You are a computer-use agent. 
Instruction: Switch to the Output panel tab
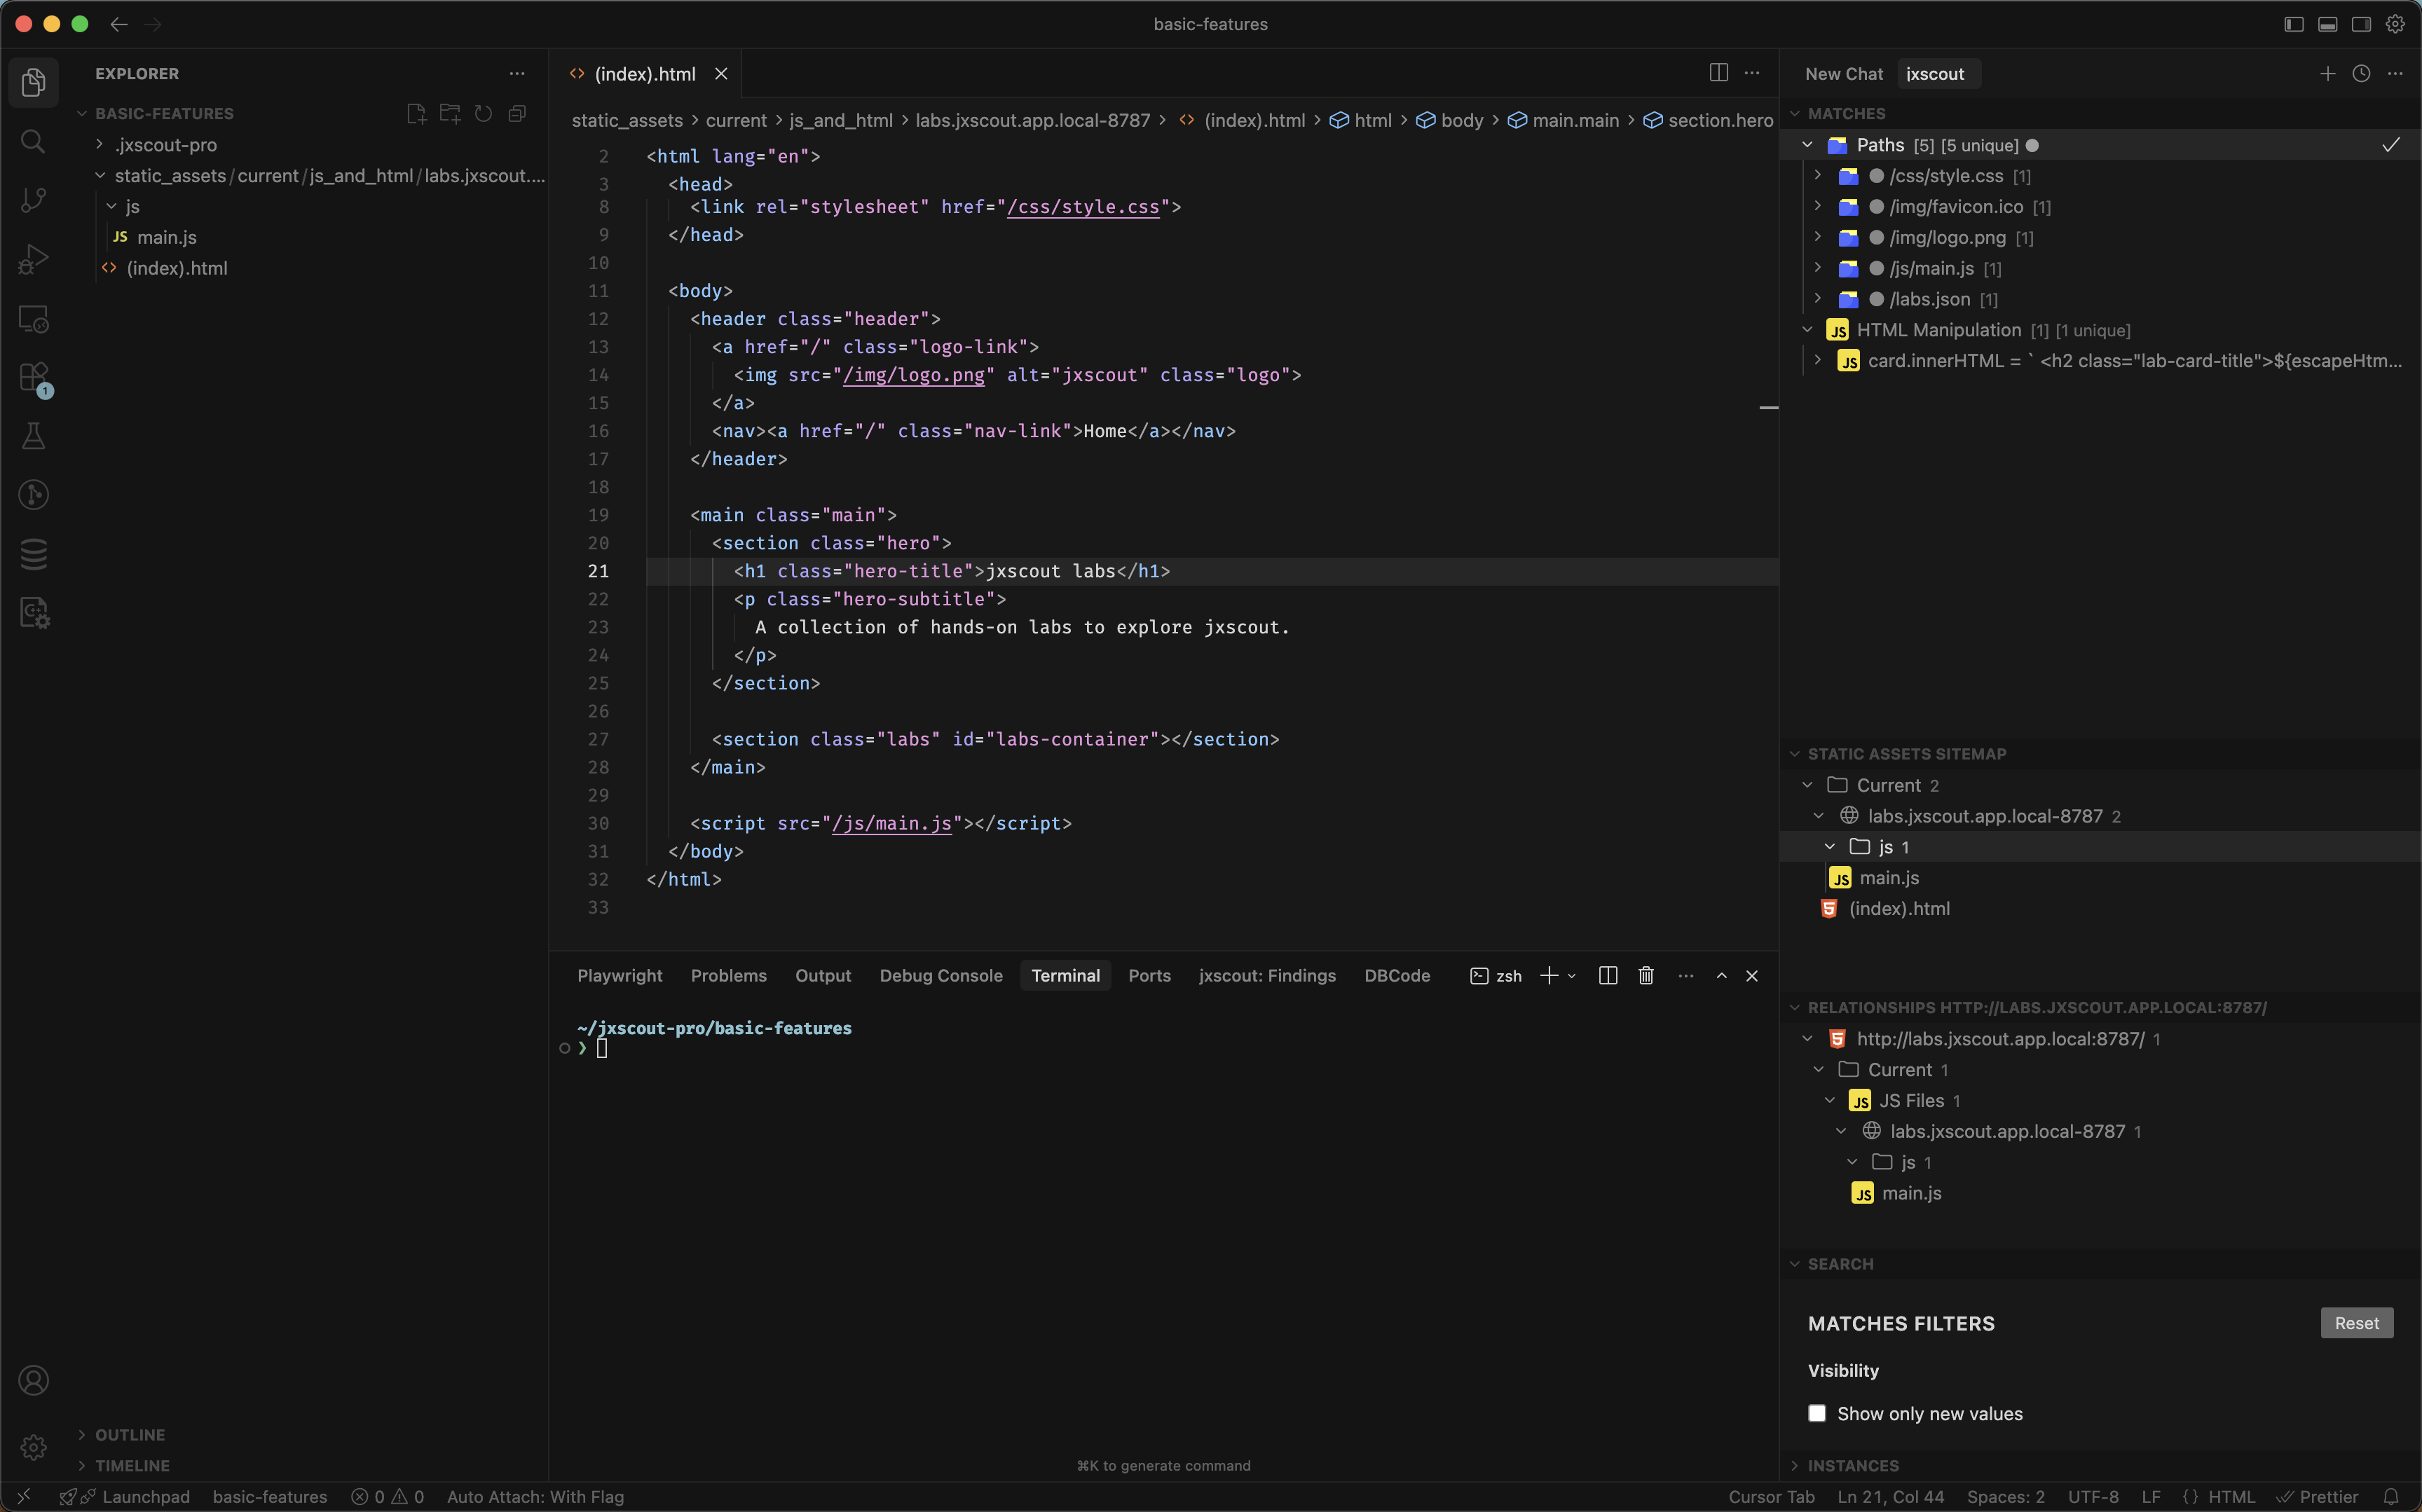tap(823, 976)
